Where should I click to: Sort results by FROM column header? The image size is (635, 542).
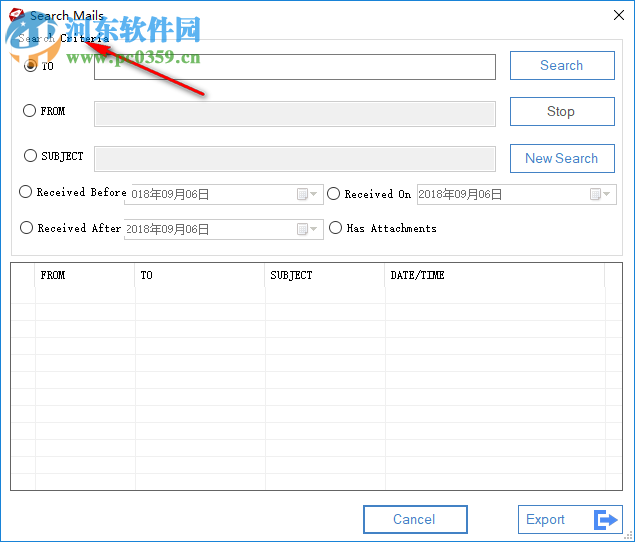[x=85, y=275]
